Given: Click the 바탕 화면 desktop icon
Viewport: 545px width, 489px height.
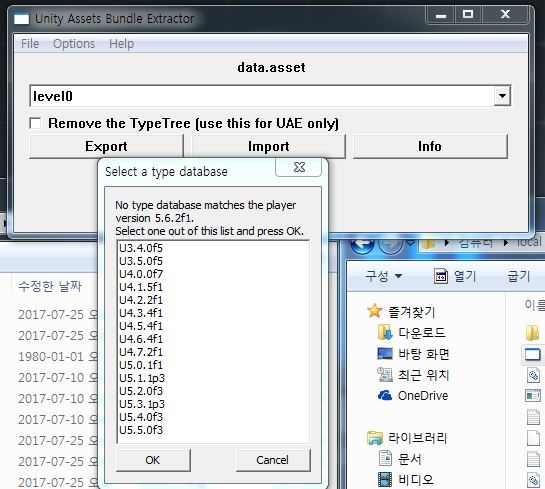Looking at the screenshot, I should (385, 353).
